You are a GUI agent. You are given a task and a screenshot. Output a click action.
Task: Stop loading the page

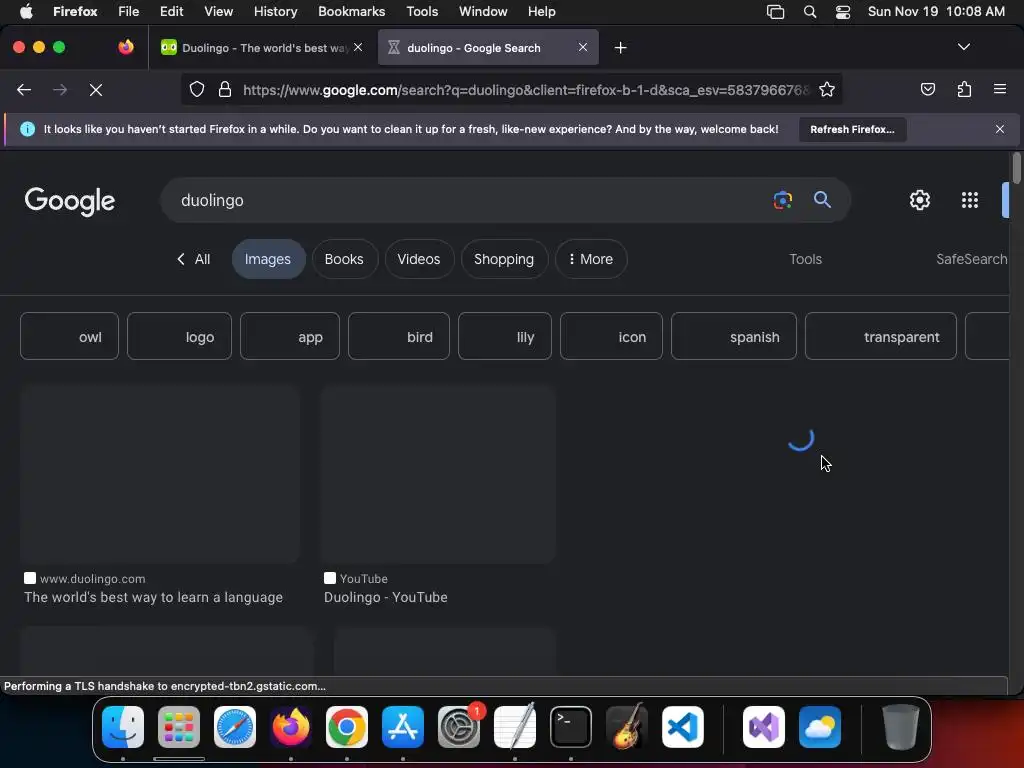(x=95, y=89)
